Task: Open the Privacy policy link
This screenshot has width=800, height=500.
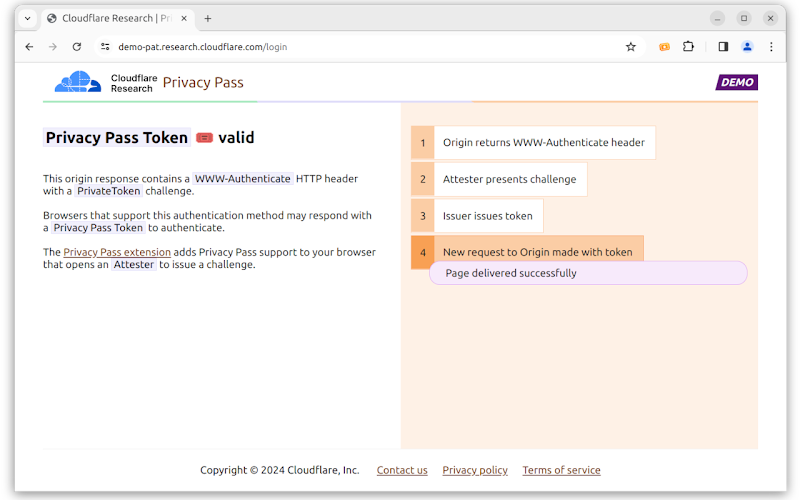Action: coord(475,470)
